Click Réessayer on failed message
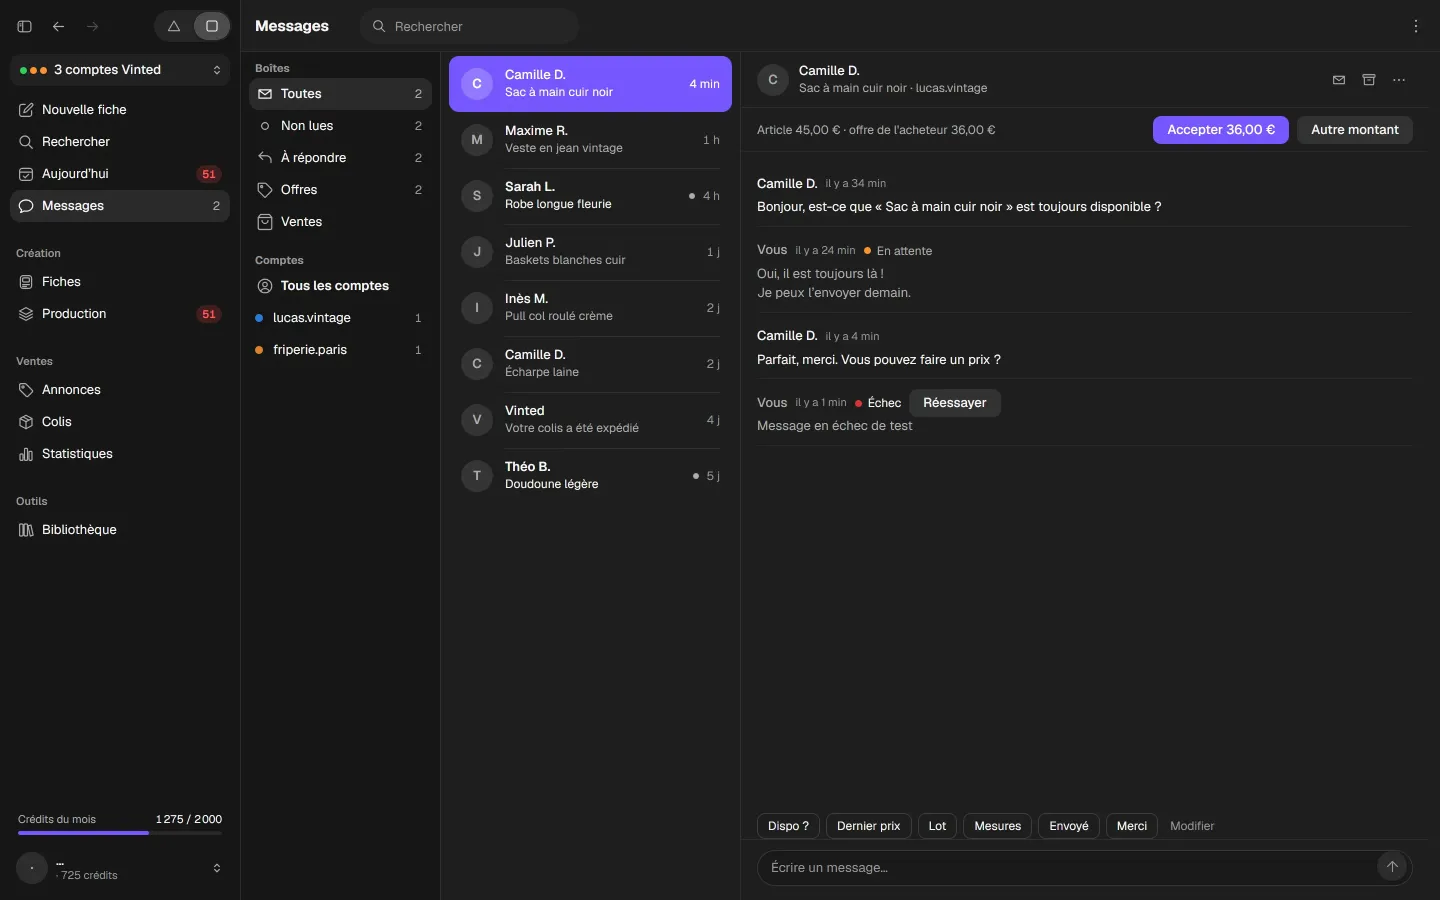 [955, 403]
